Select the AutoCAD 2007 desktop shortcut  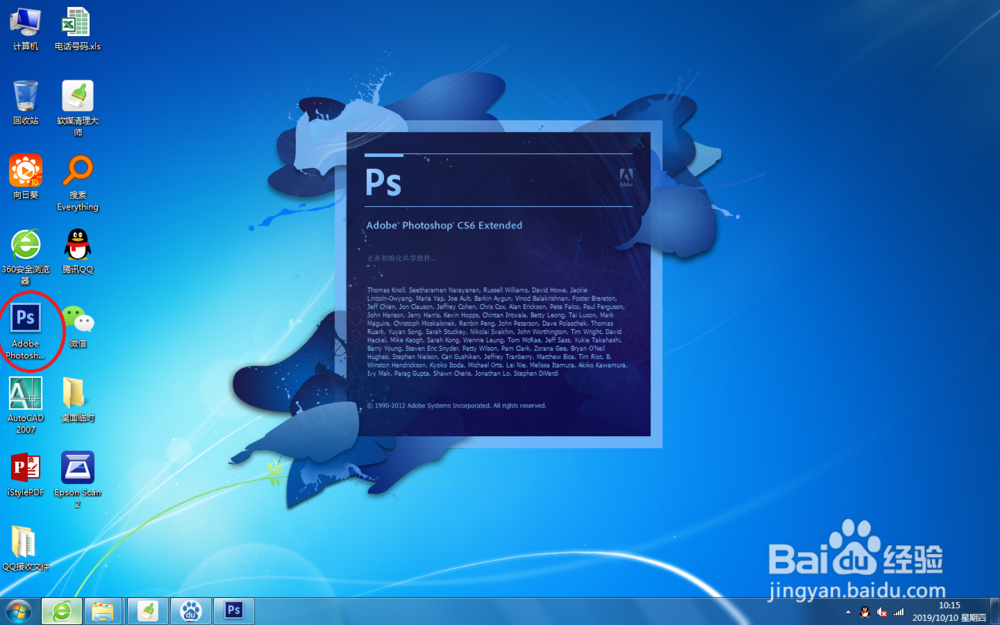26,406
